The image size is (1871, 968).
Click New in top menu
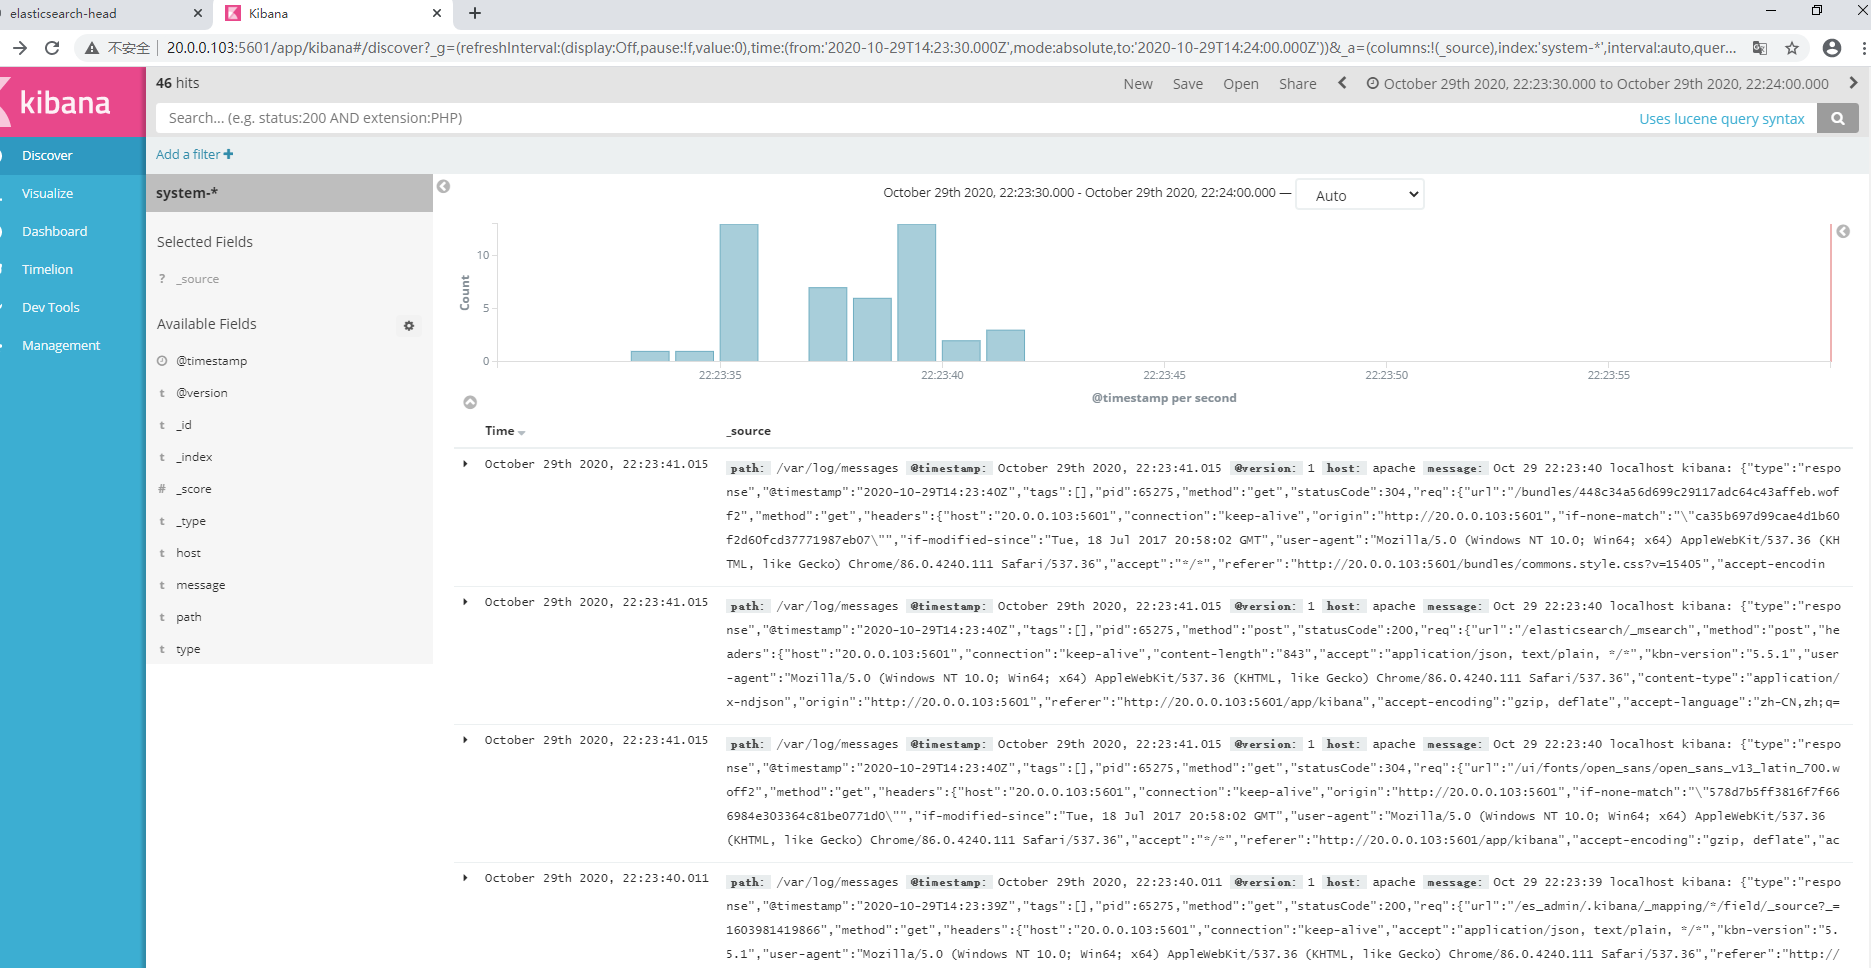[1138, 84]
